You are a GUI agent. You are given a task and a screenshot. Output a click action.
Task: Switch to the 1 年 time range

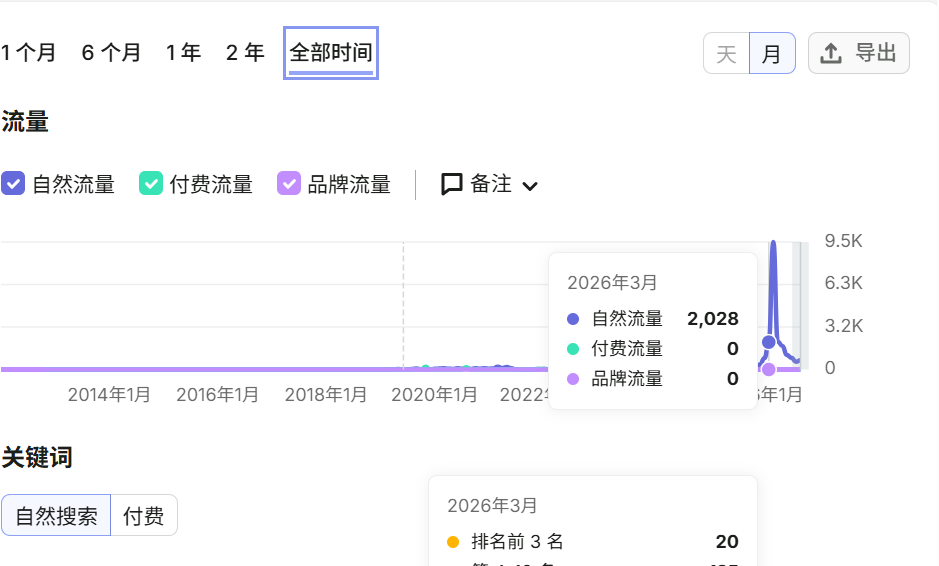[x=183, y=53]
